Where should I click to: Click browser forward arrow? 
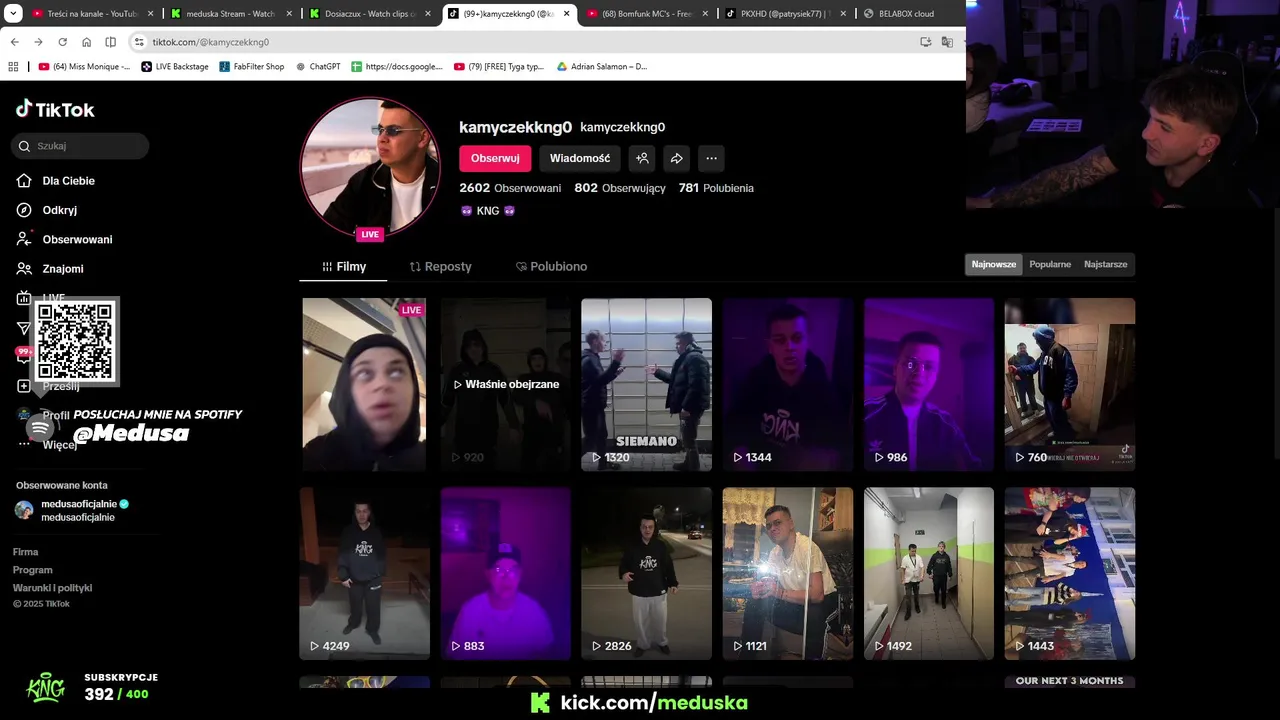(38, 42)
